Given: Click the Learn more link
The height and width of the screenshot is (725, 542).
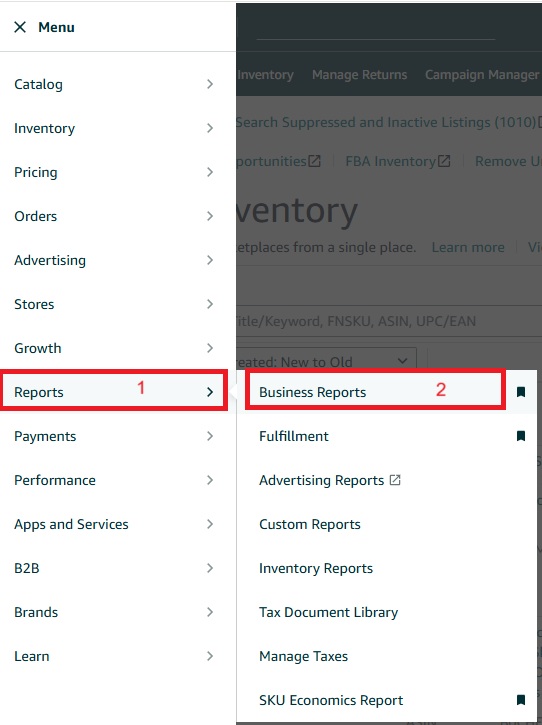Looking at the screenshot, I should point(468,247).
